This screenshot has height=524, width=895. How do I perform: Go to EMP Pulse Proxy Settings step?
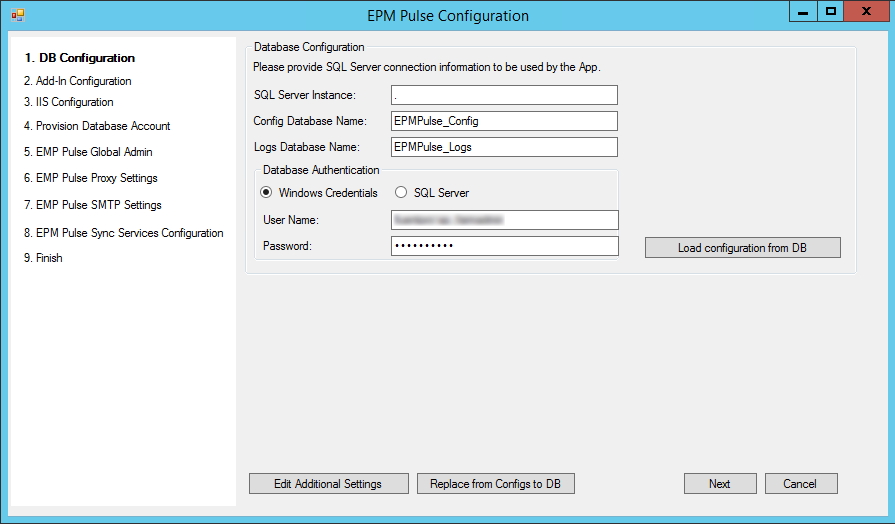pos(91,178)
